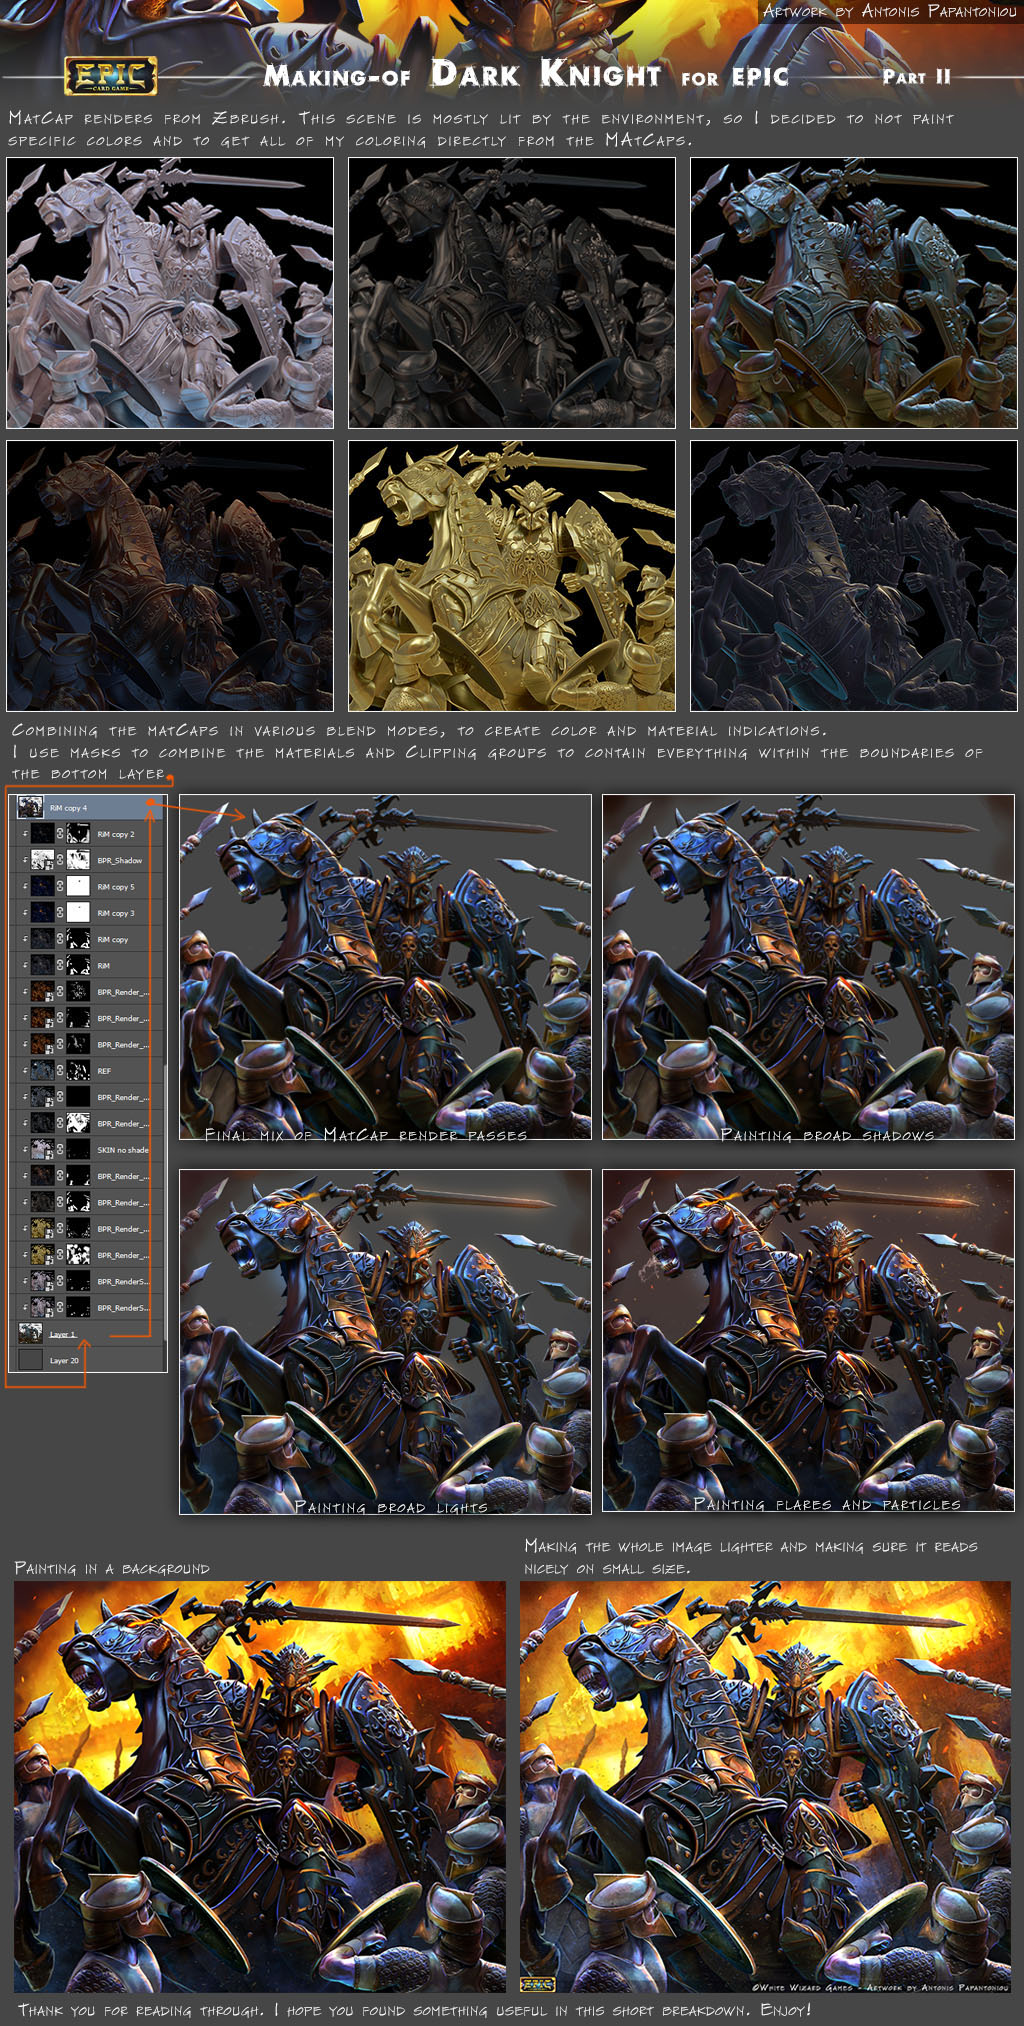Select mask thumbnail of BPR_Shadow layer
Viewport: 1024px width, 2026px height.
click(78, 860)
